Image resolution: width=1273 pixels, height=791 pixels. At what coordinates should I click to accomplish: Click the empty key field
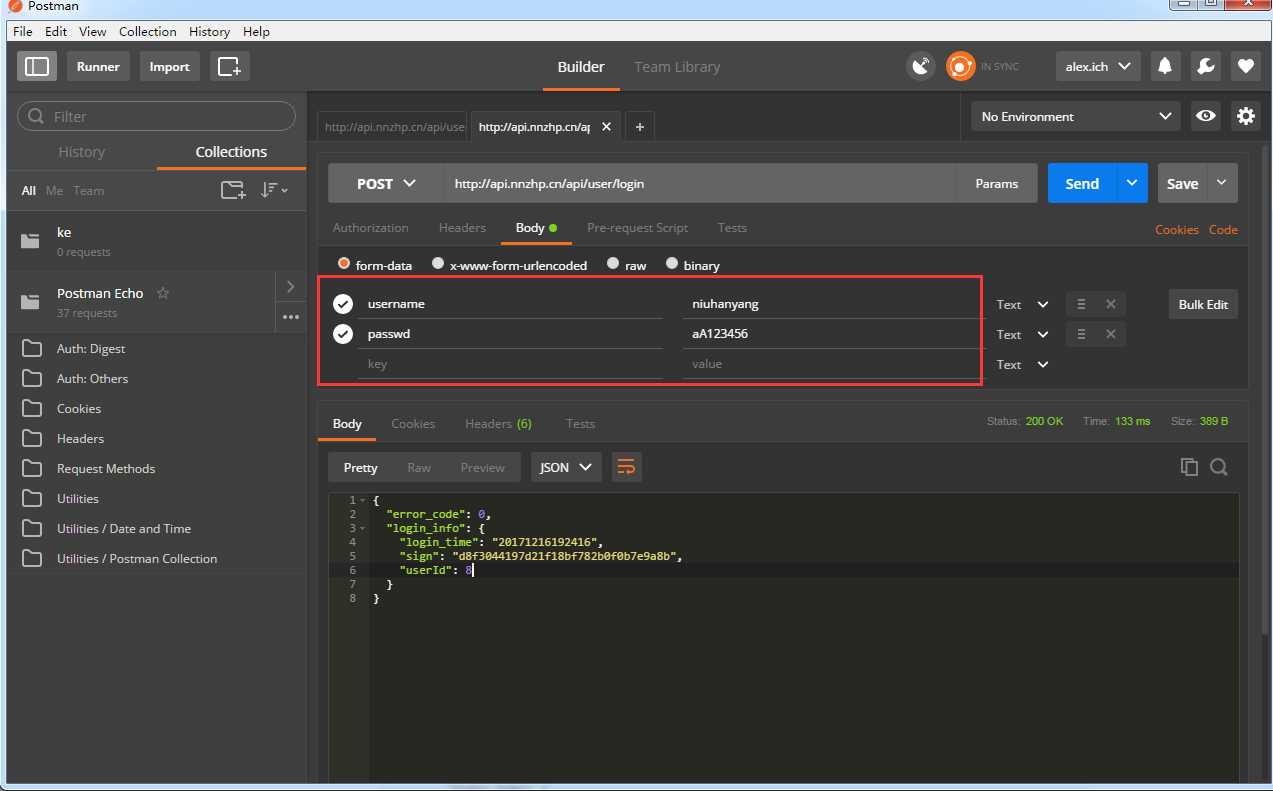[x=510, y=364]
